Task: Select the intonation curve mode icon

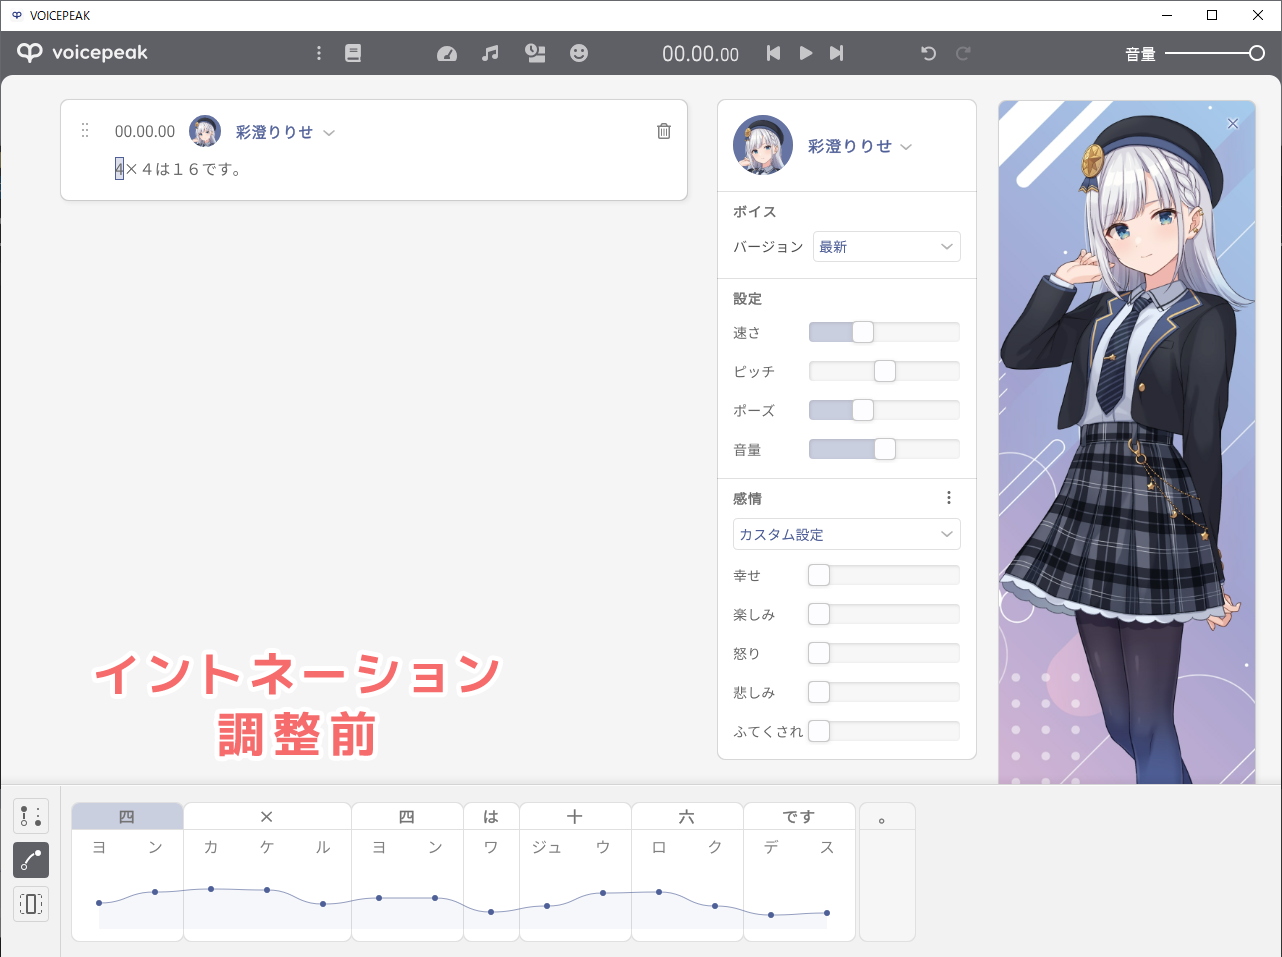Action: coord(31,860)
